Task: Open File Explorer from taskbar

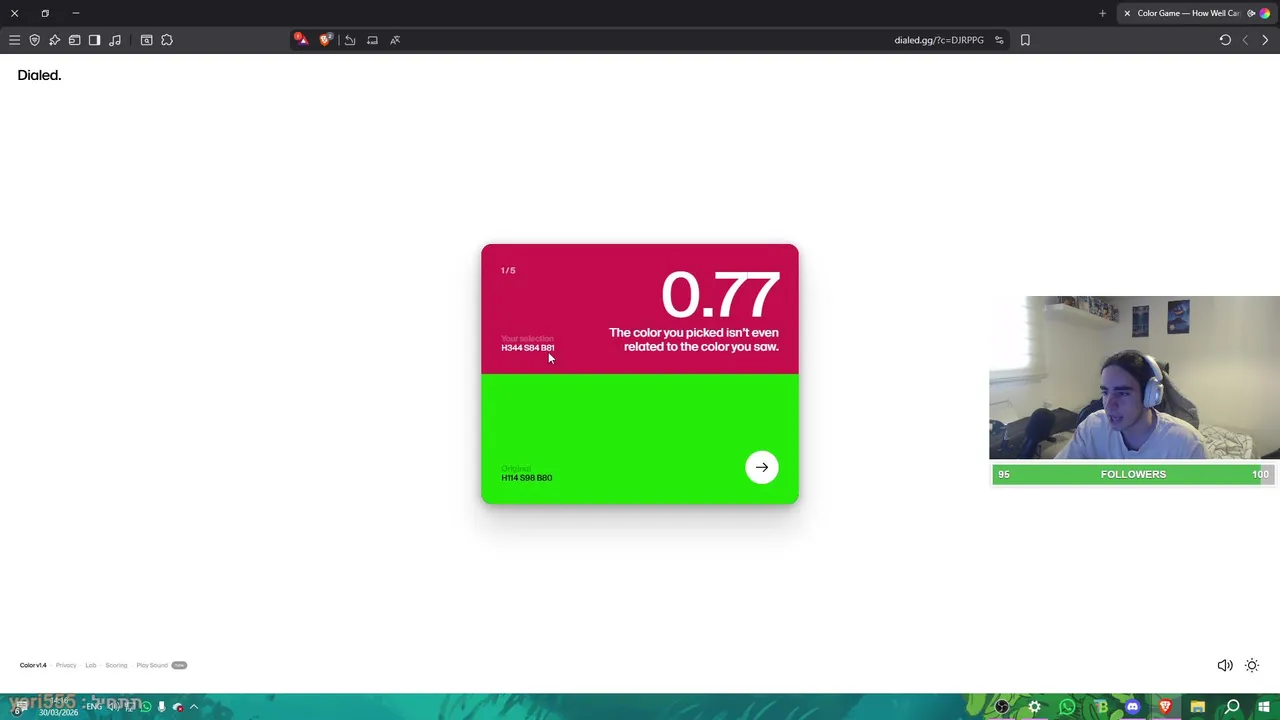Action: click(x=1198, y=707)
